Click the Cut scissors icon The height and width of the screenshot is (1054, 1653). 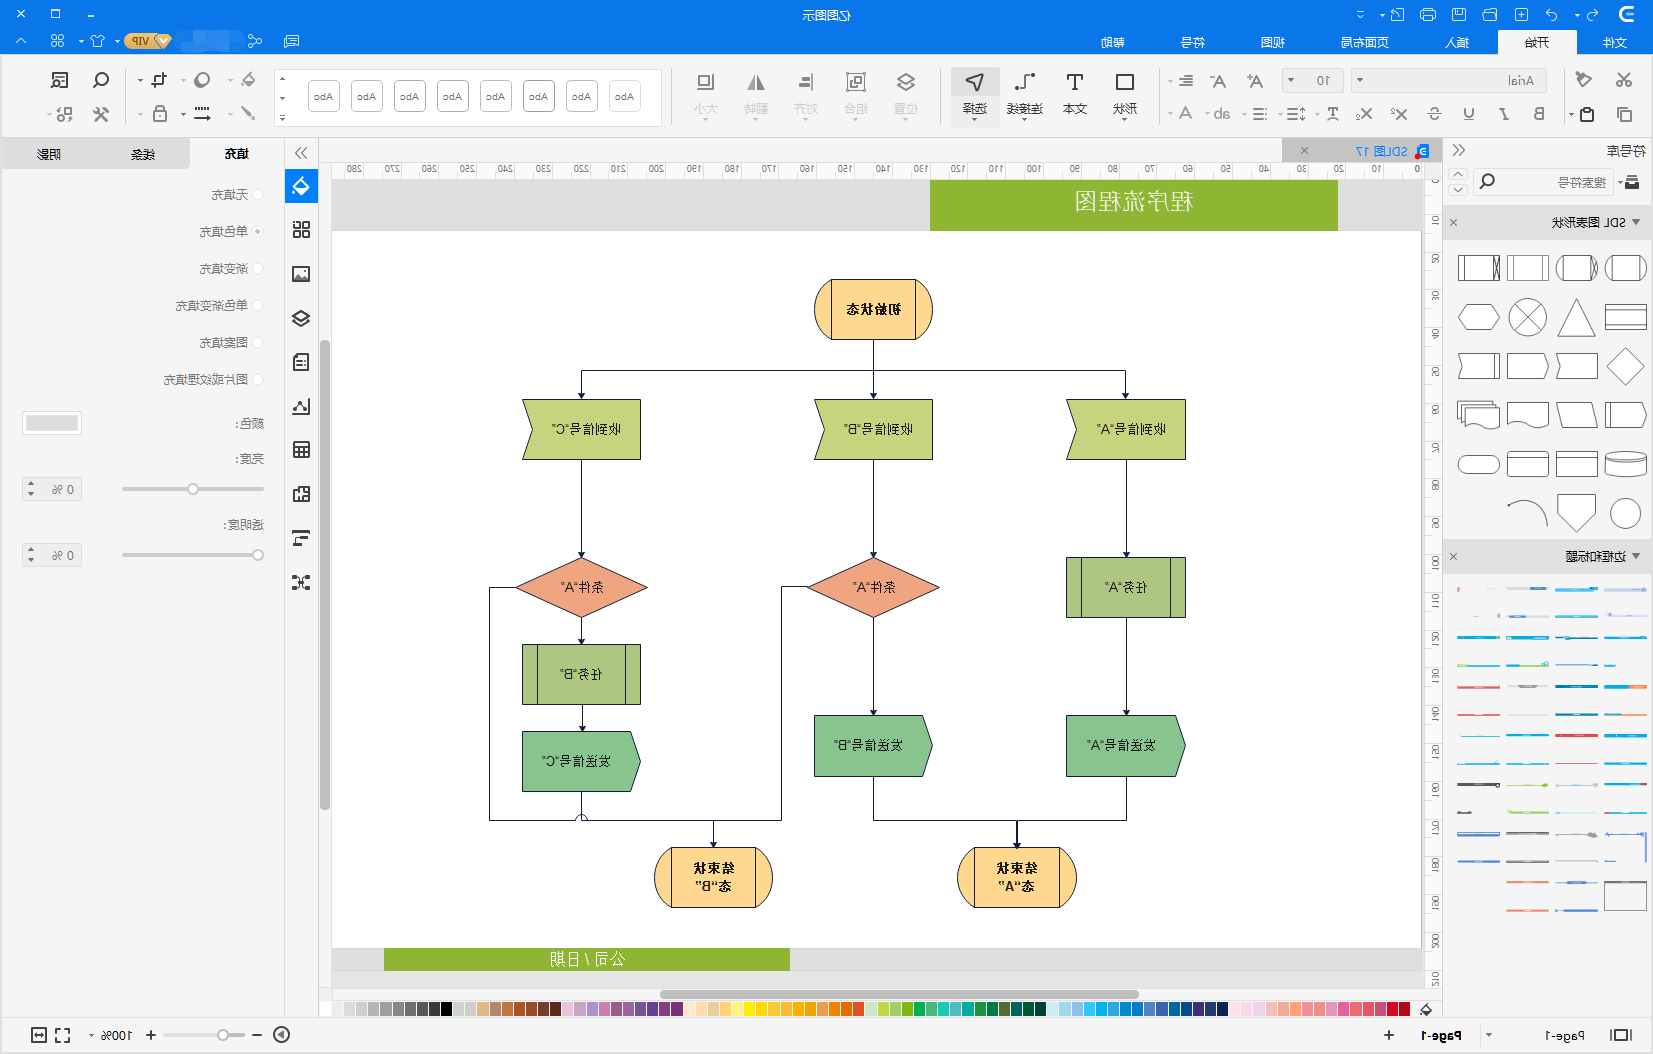[1624, 80]
